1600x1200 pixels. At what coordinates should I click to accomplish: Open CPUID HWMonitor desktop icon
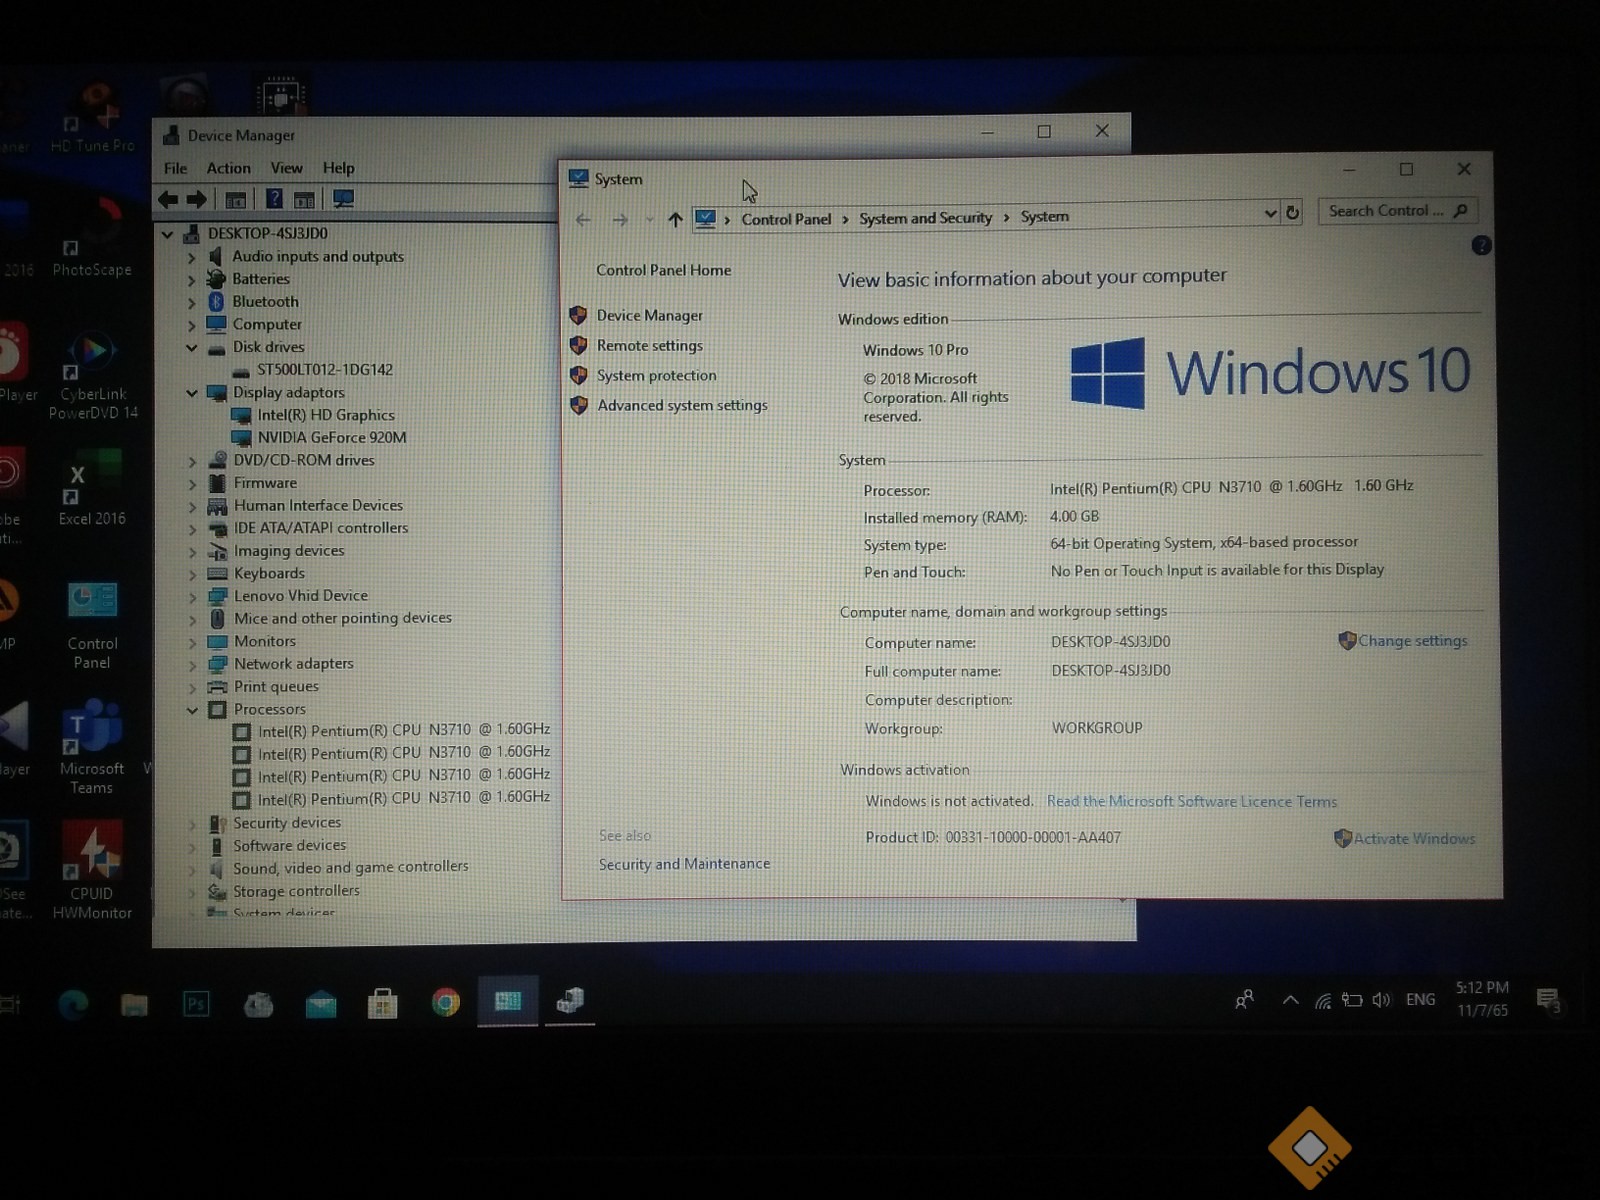[92, 870]
